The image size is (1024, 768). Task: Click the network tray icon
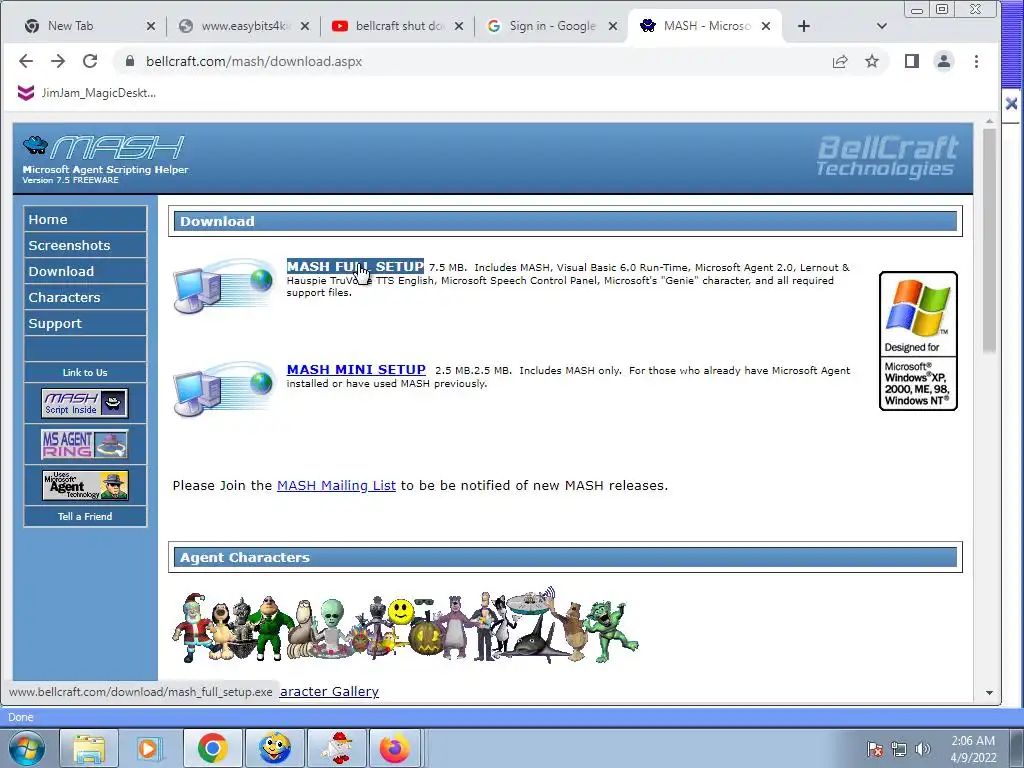899,749
